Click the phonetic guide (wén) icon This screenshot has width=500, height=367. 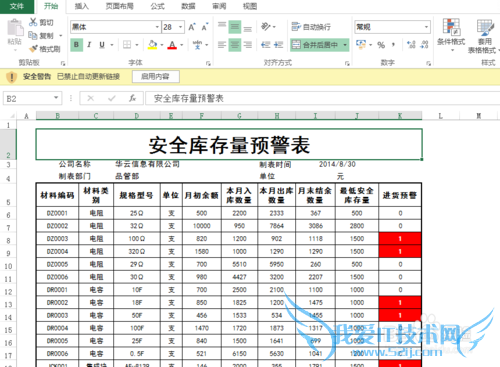pyautogui.click(x=198, y=45)
